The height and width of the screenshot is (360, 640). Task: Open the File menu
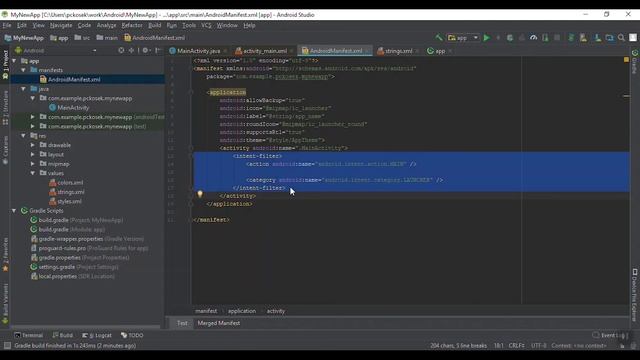click(7, 25)
